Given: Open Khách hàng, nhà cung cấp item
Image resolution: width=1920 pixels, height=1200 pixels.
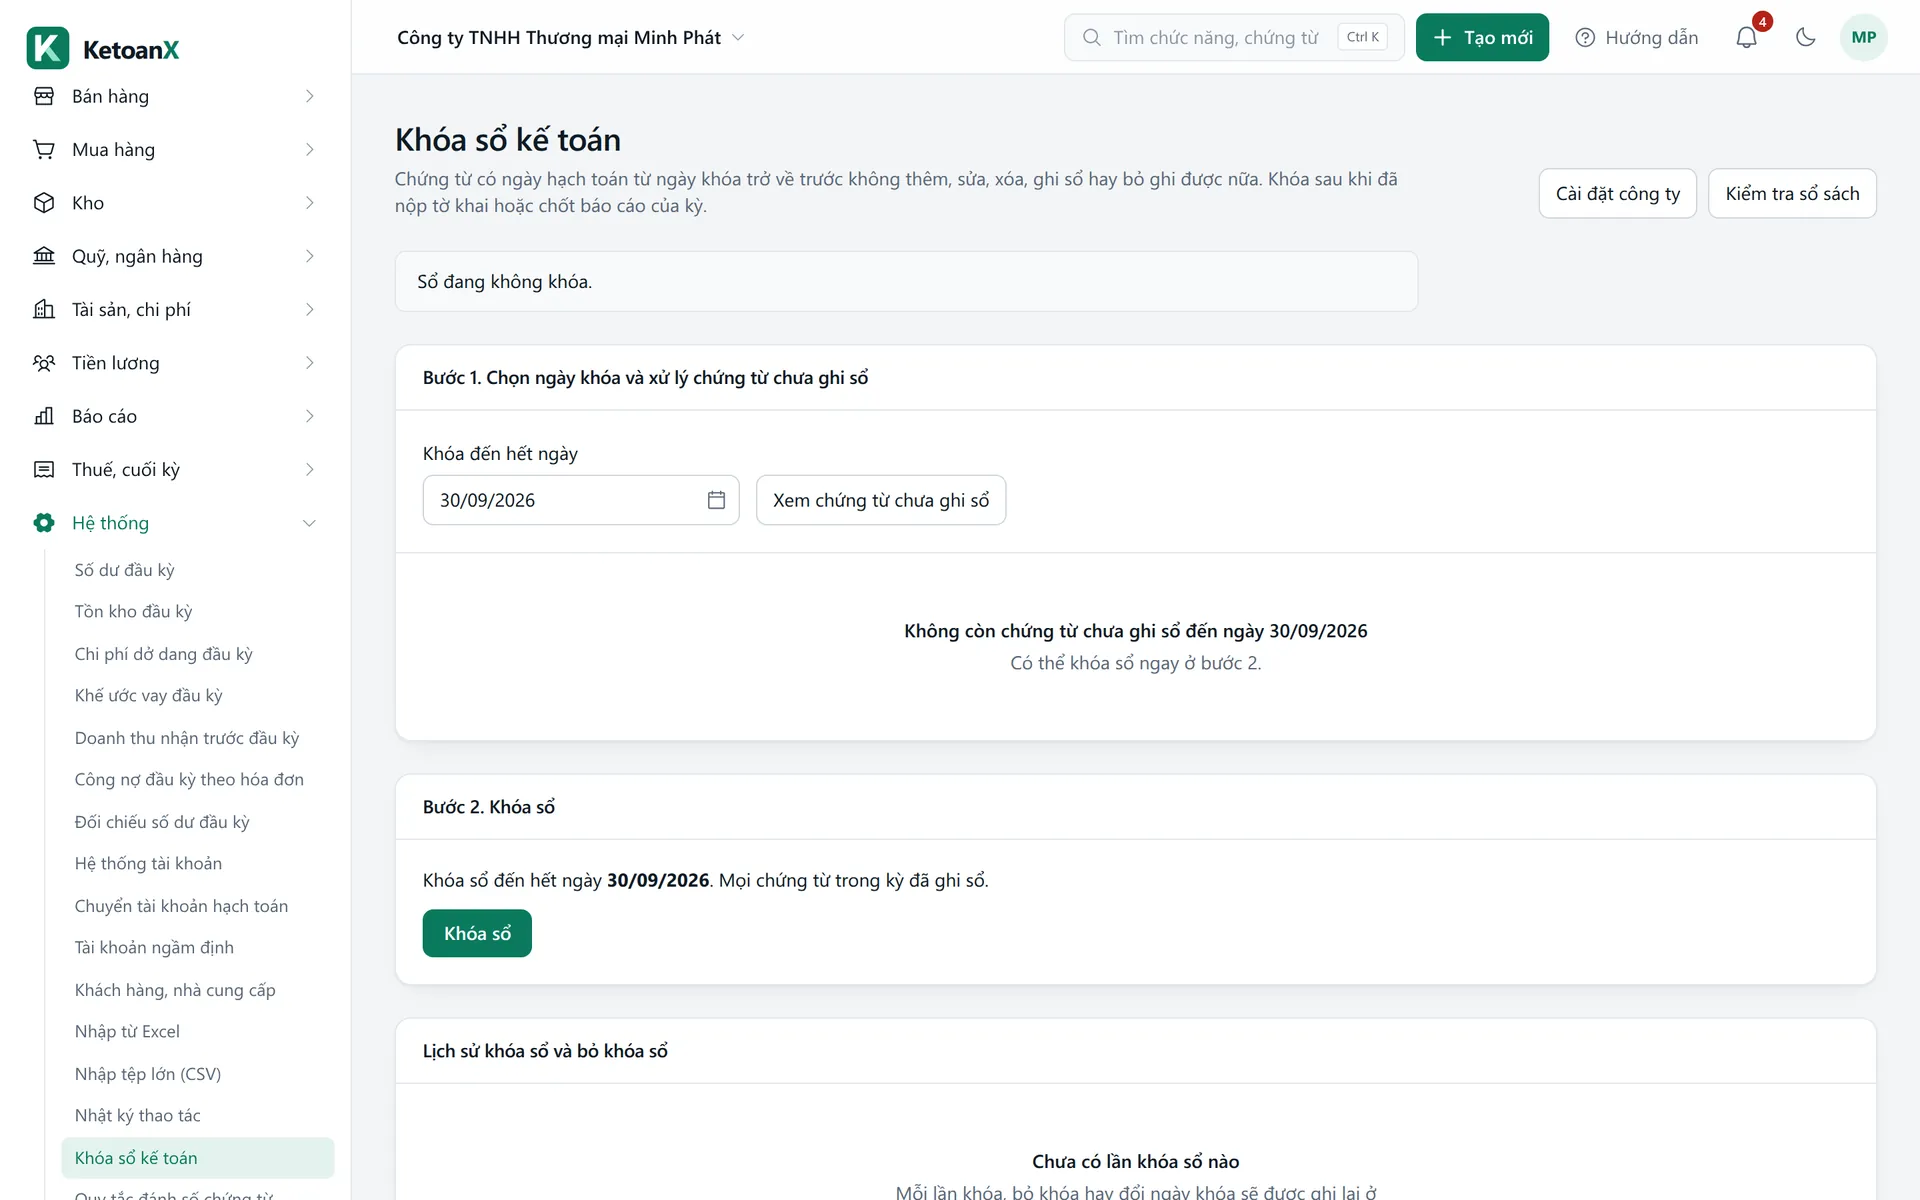Looking at the screenshot, I should 175,990.
